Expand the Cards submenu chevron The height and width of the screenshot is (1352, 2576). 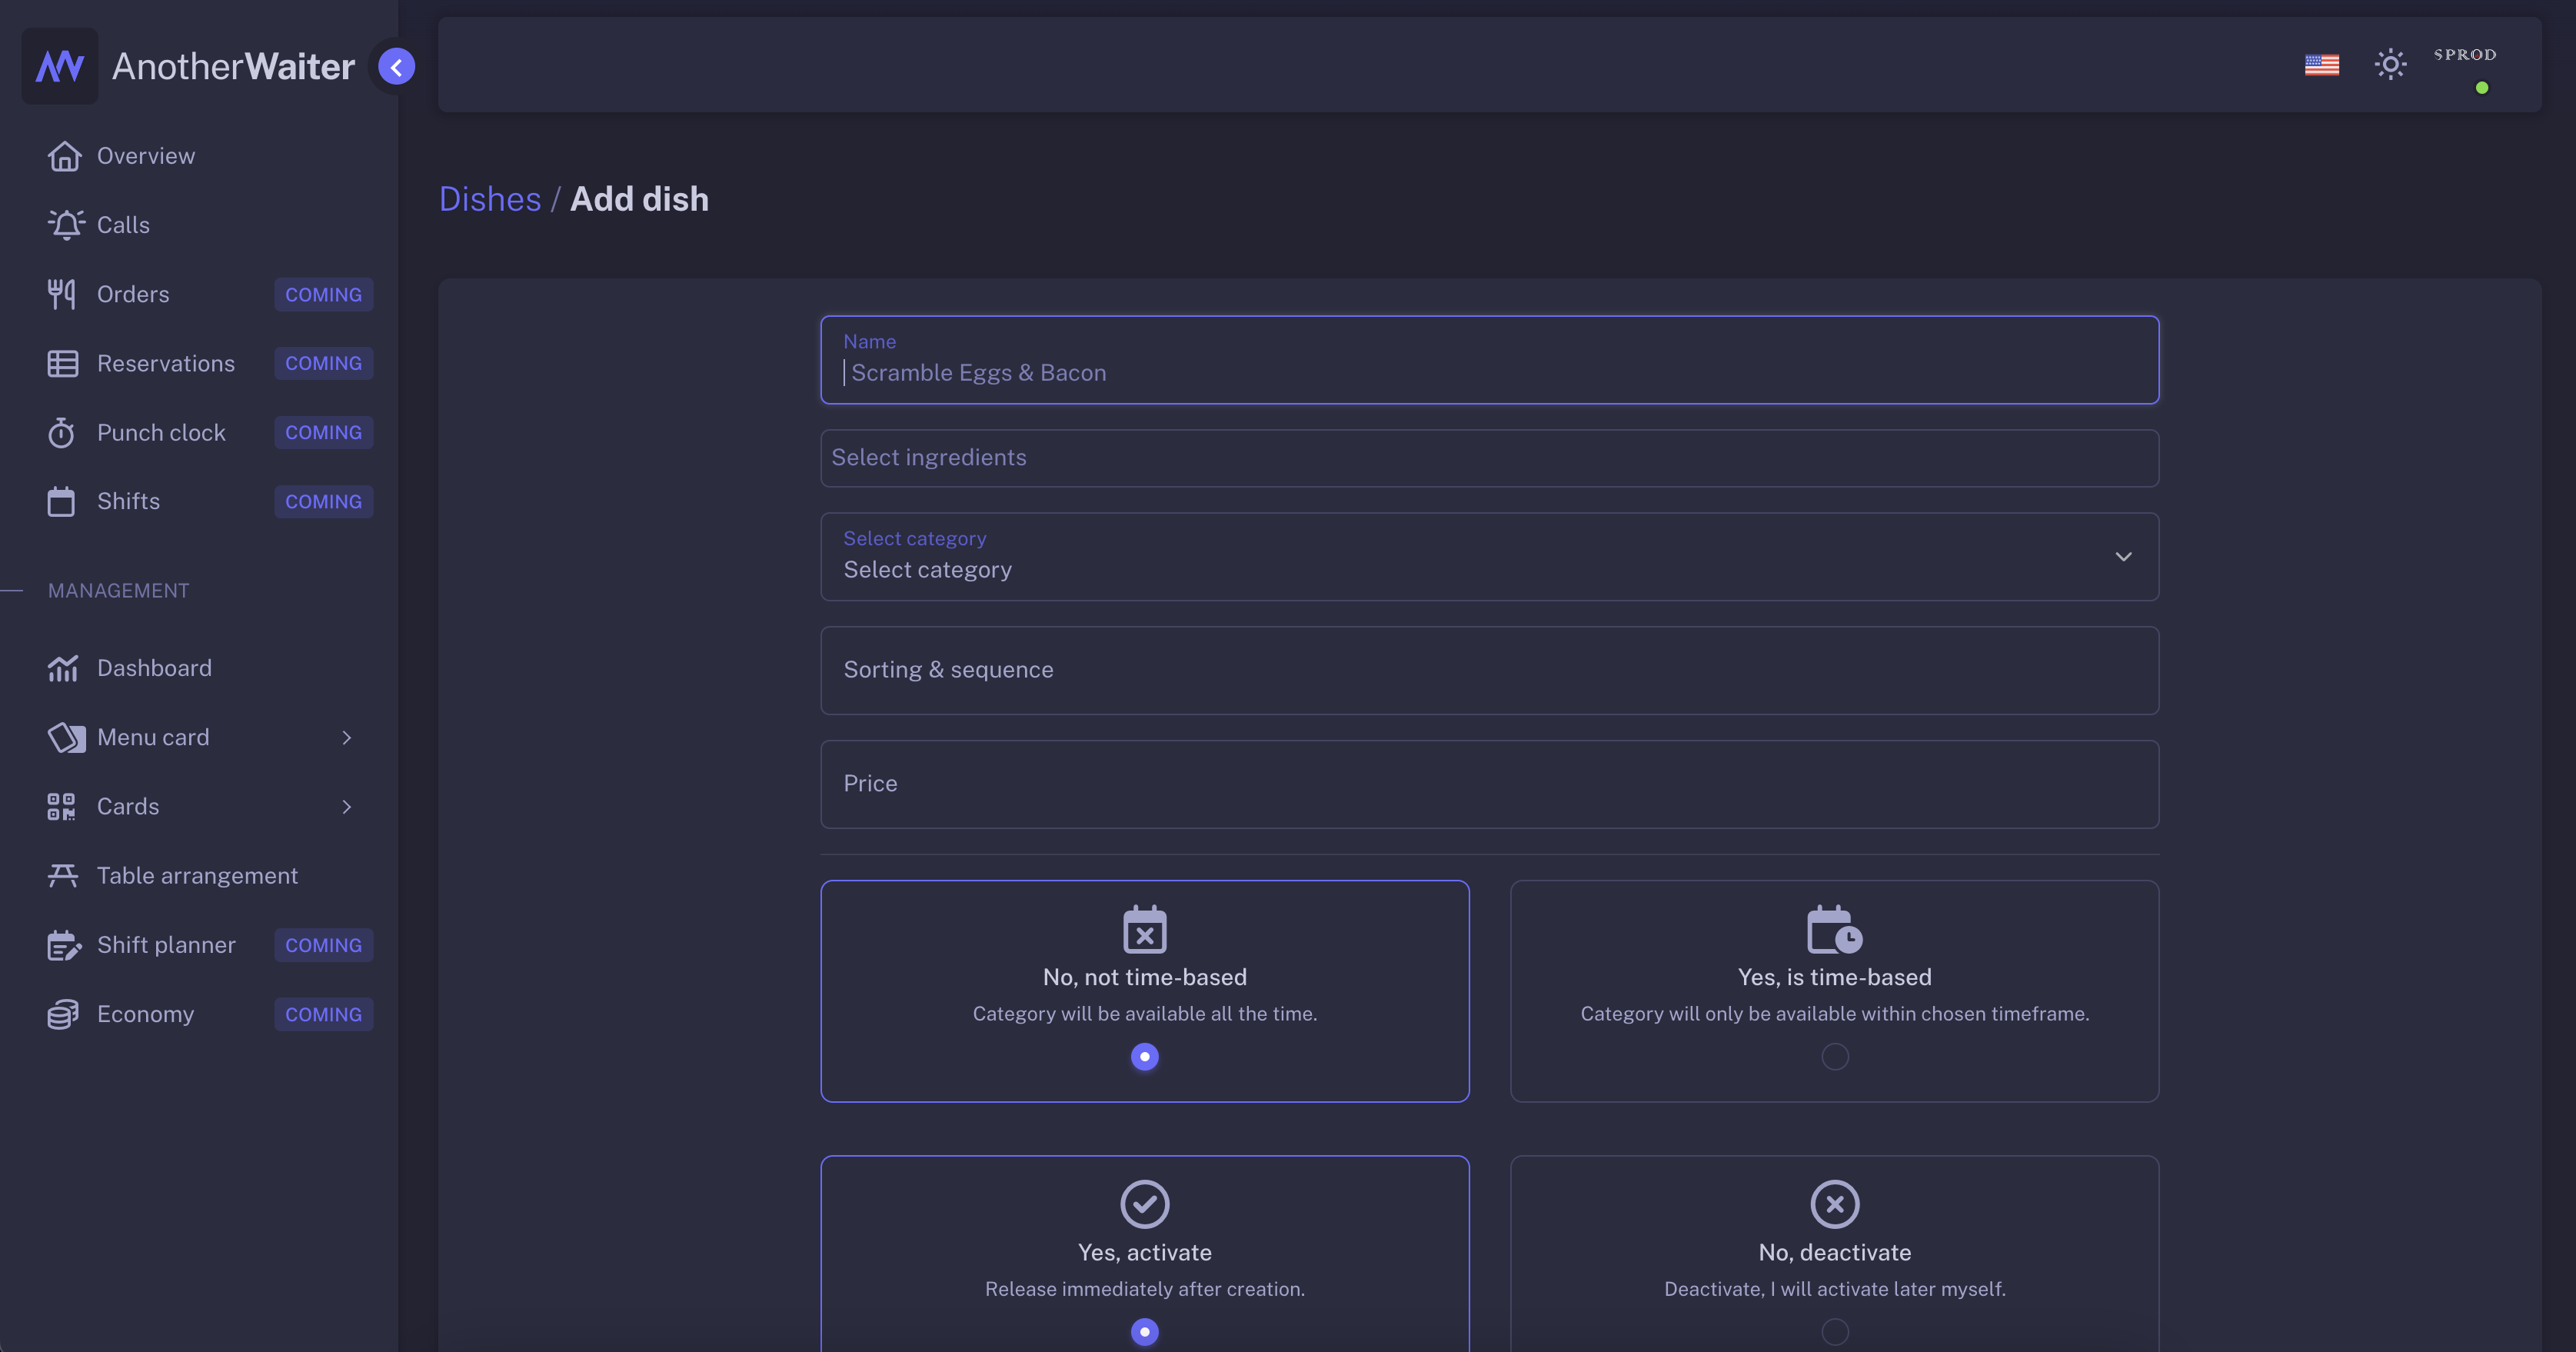(347, 807)
